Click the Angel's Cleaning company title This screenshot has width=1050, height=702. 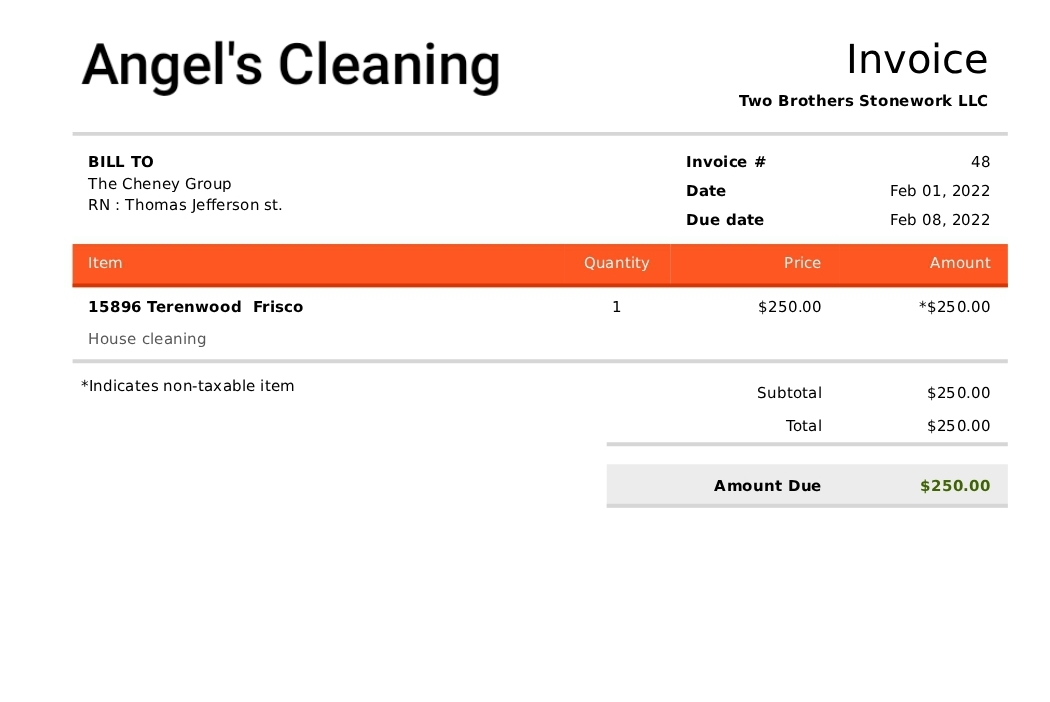click(x=291, y=66)
